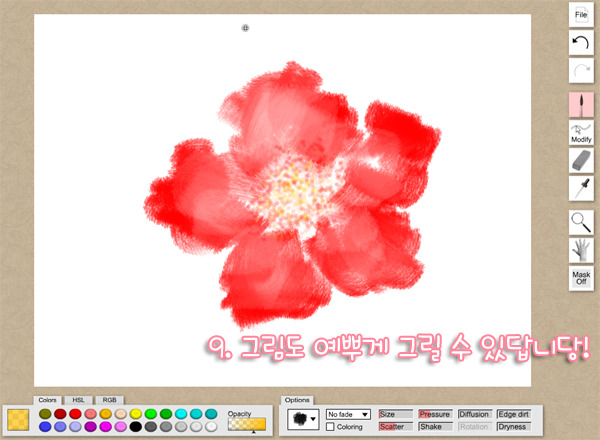
Task: Switch to the HSL tab
Action: (78, 400)
